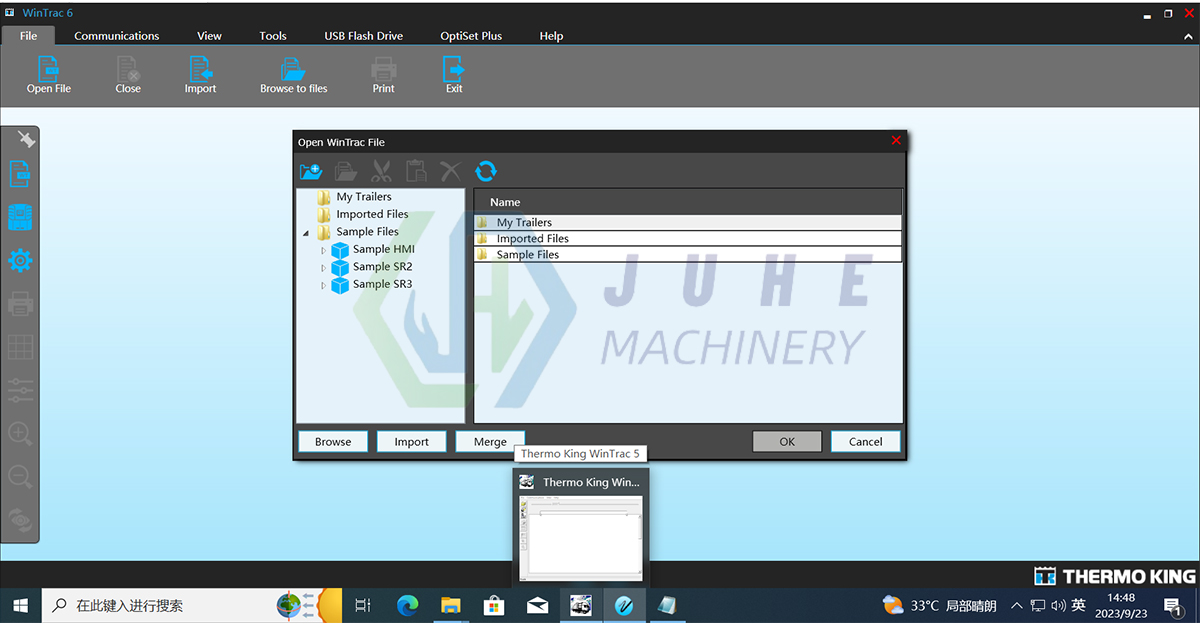
Task: Click the document icon in the left sidebar
Action: [x=20, y=174]
